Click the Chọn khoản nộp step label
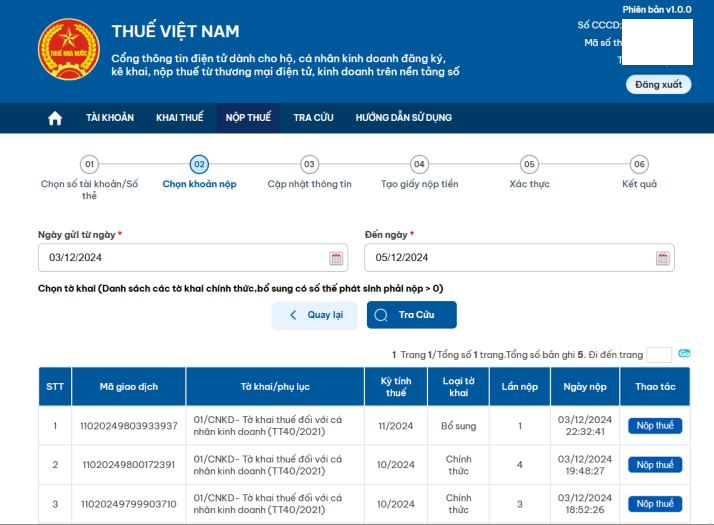Screen dimensions: 714x525 [199, 184]
